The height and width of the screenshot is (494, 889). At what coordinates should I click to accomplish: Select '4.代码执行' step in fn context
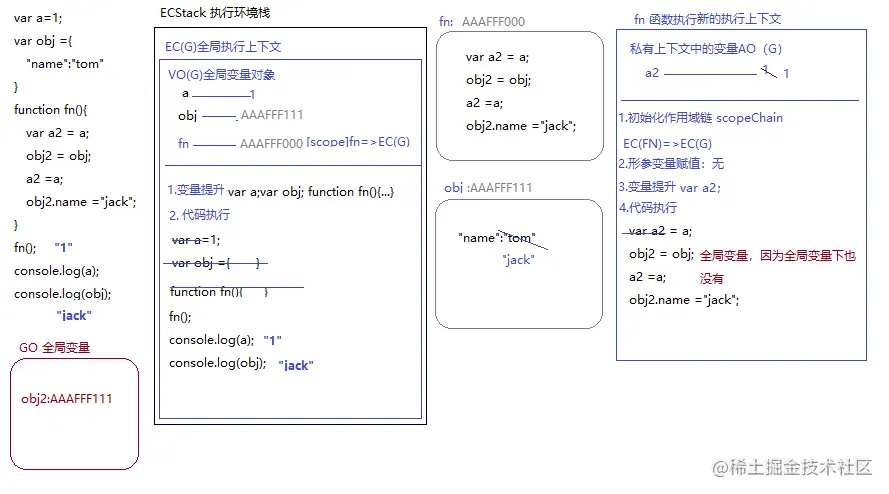(x=647, y=208)
